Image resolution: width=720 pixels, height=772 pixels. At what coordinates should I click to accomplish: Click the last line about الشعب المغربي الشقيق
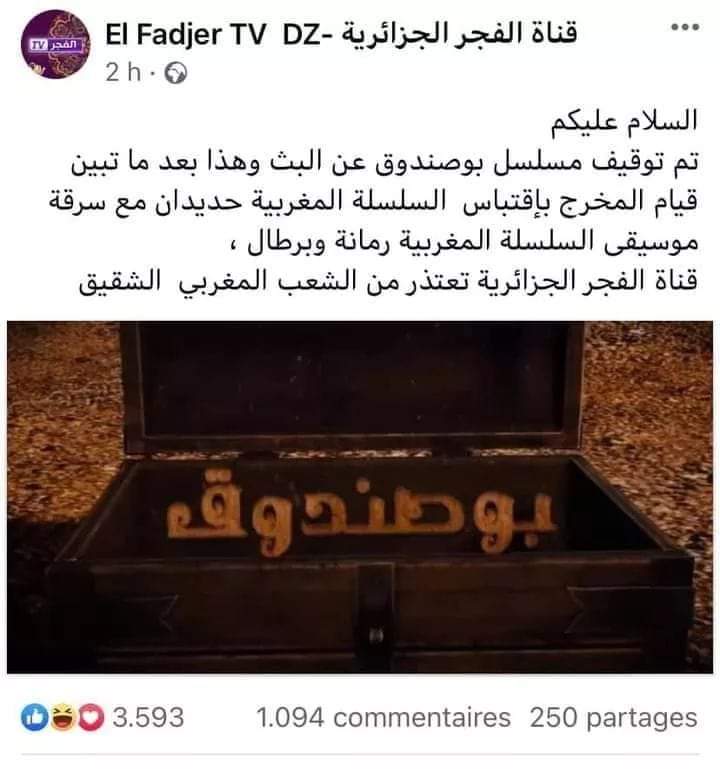click(x=388, y=281)
